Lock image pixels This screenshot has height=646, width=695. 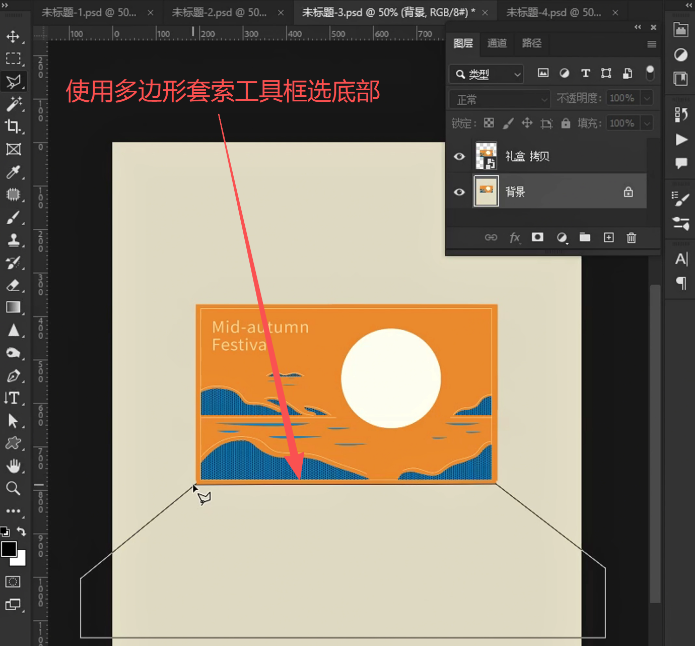tap(508, 123)
